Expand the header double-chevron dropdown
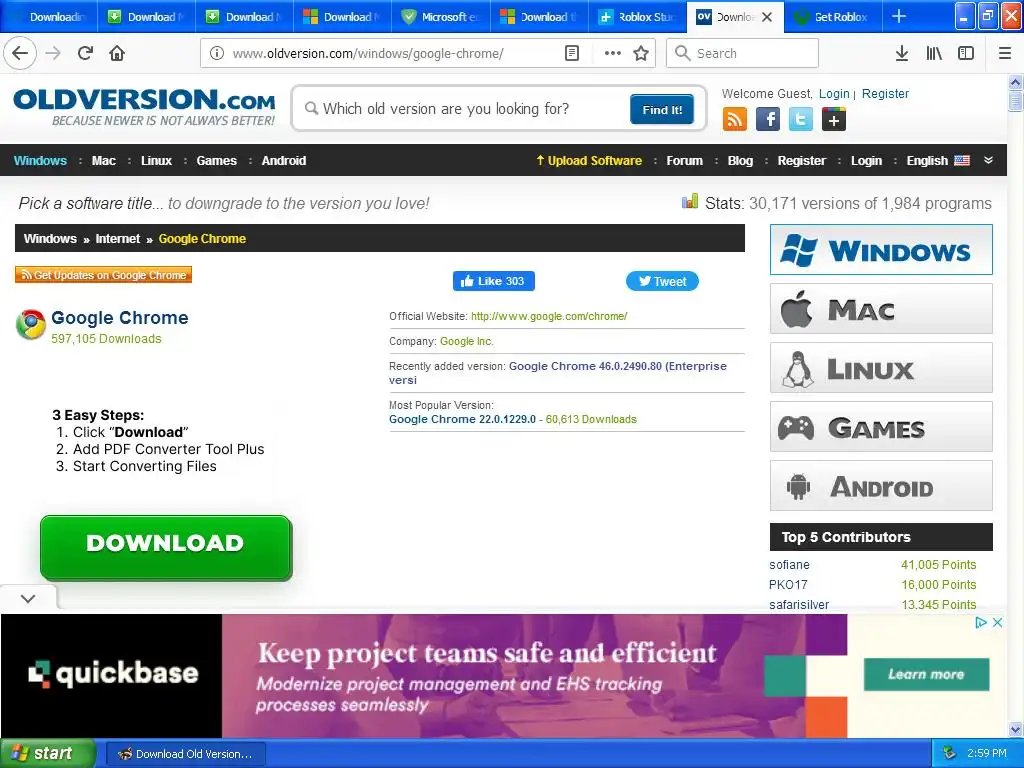1024x768 pixels. [x=988, y=161]
